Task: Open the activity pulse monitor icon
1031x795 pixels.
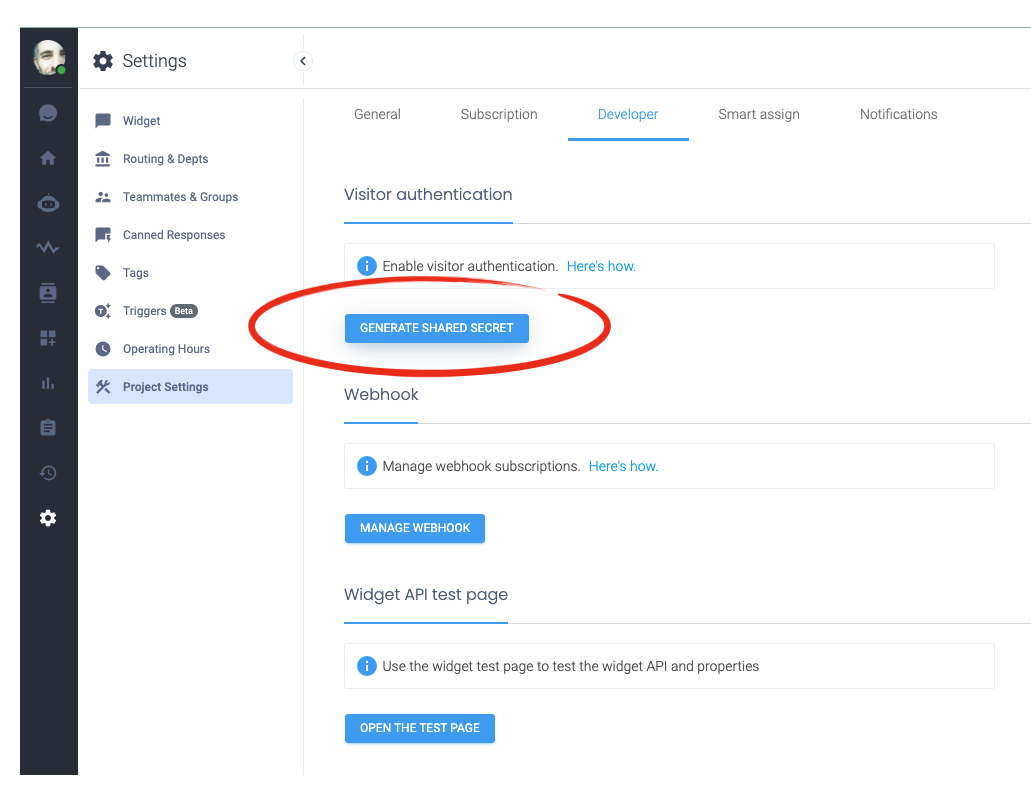Action: 48,247
